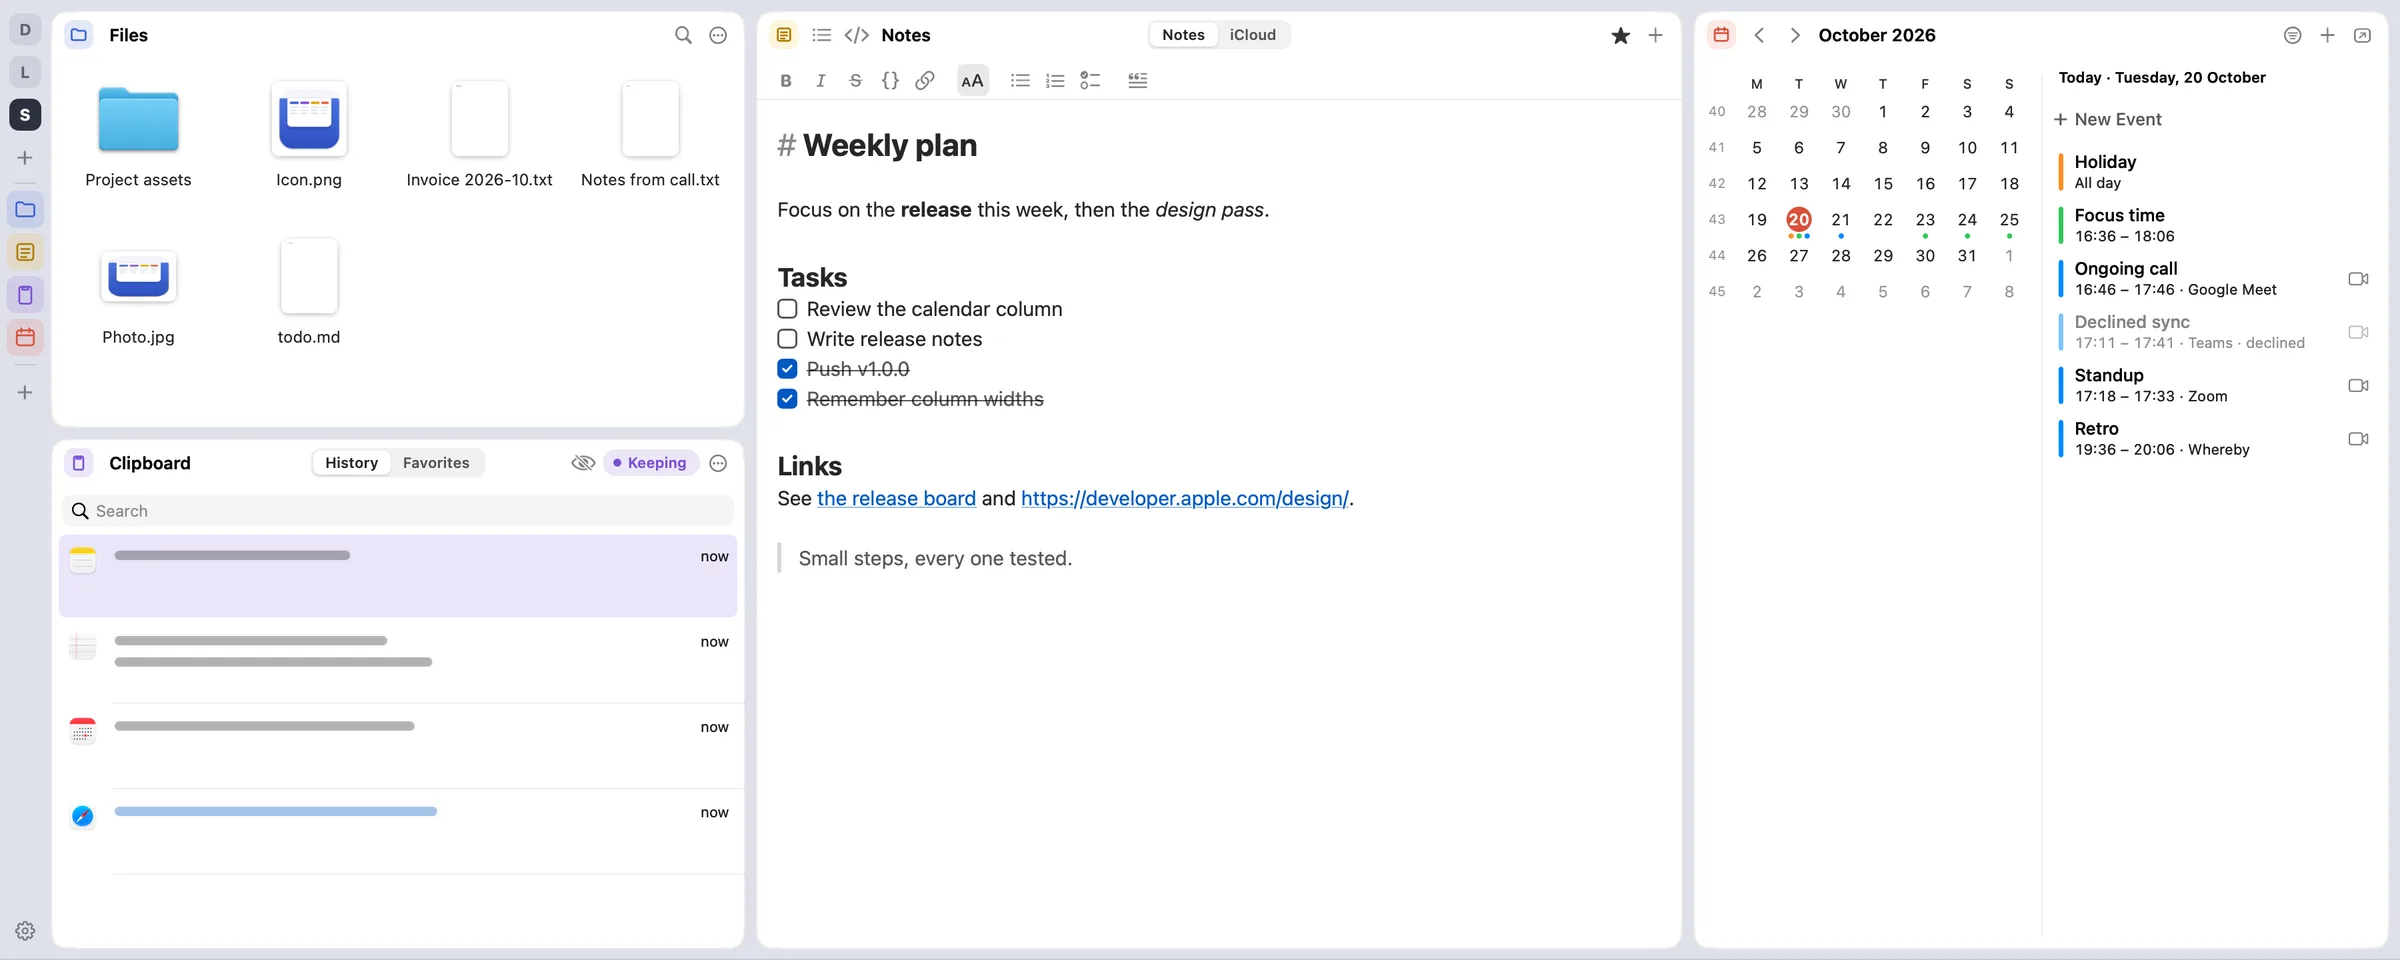The height and width of the screenshot is (960, 2400).
Task: Insert a block quote
Action: [1138, 81]
